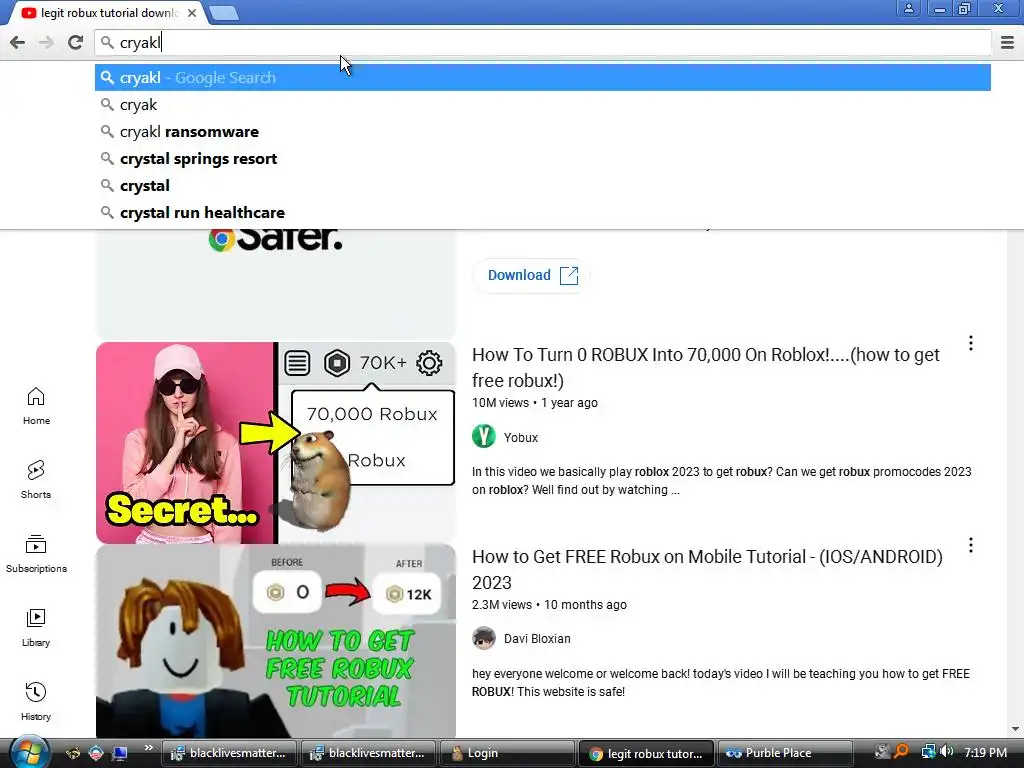Expand the quick launch overflow chevron

pyautogui.click(x=148, y=748)
